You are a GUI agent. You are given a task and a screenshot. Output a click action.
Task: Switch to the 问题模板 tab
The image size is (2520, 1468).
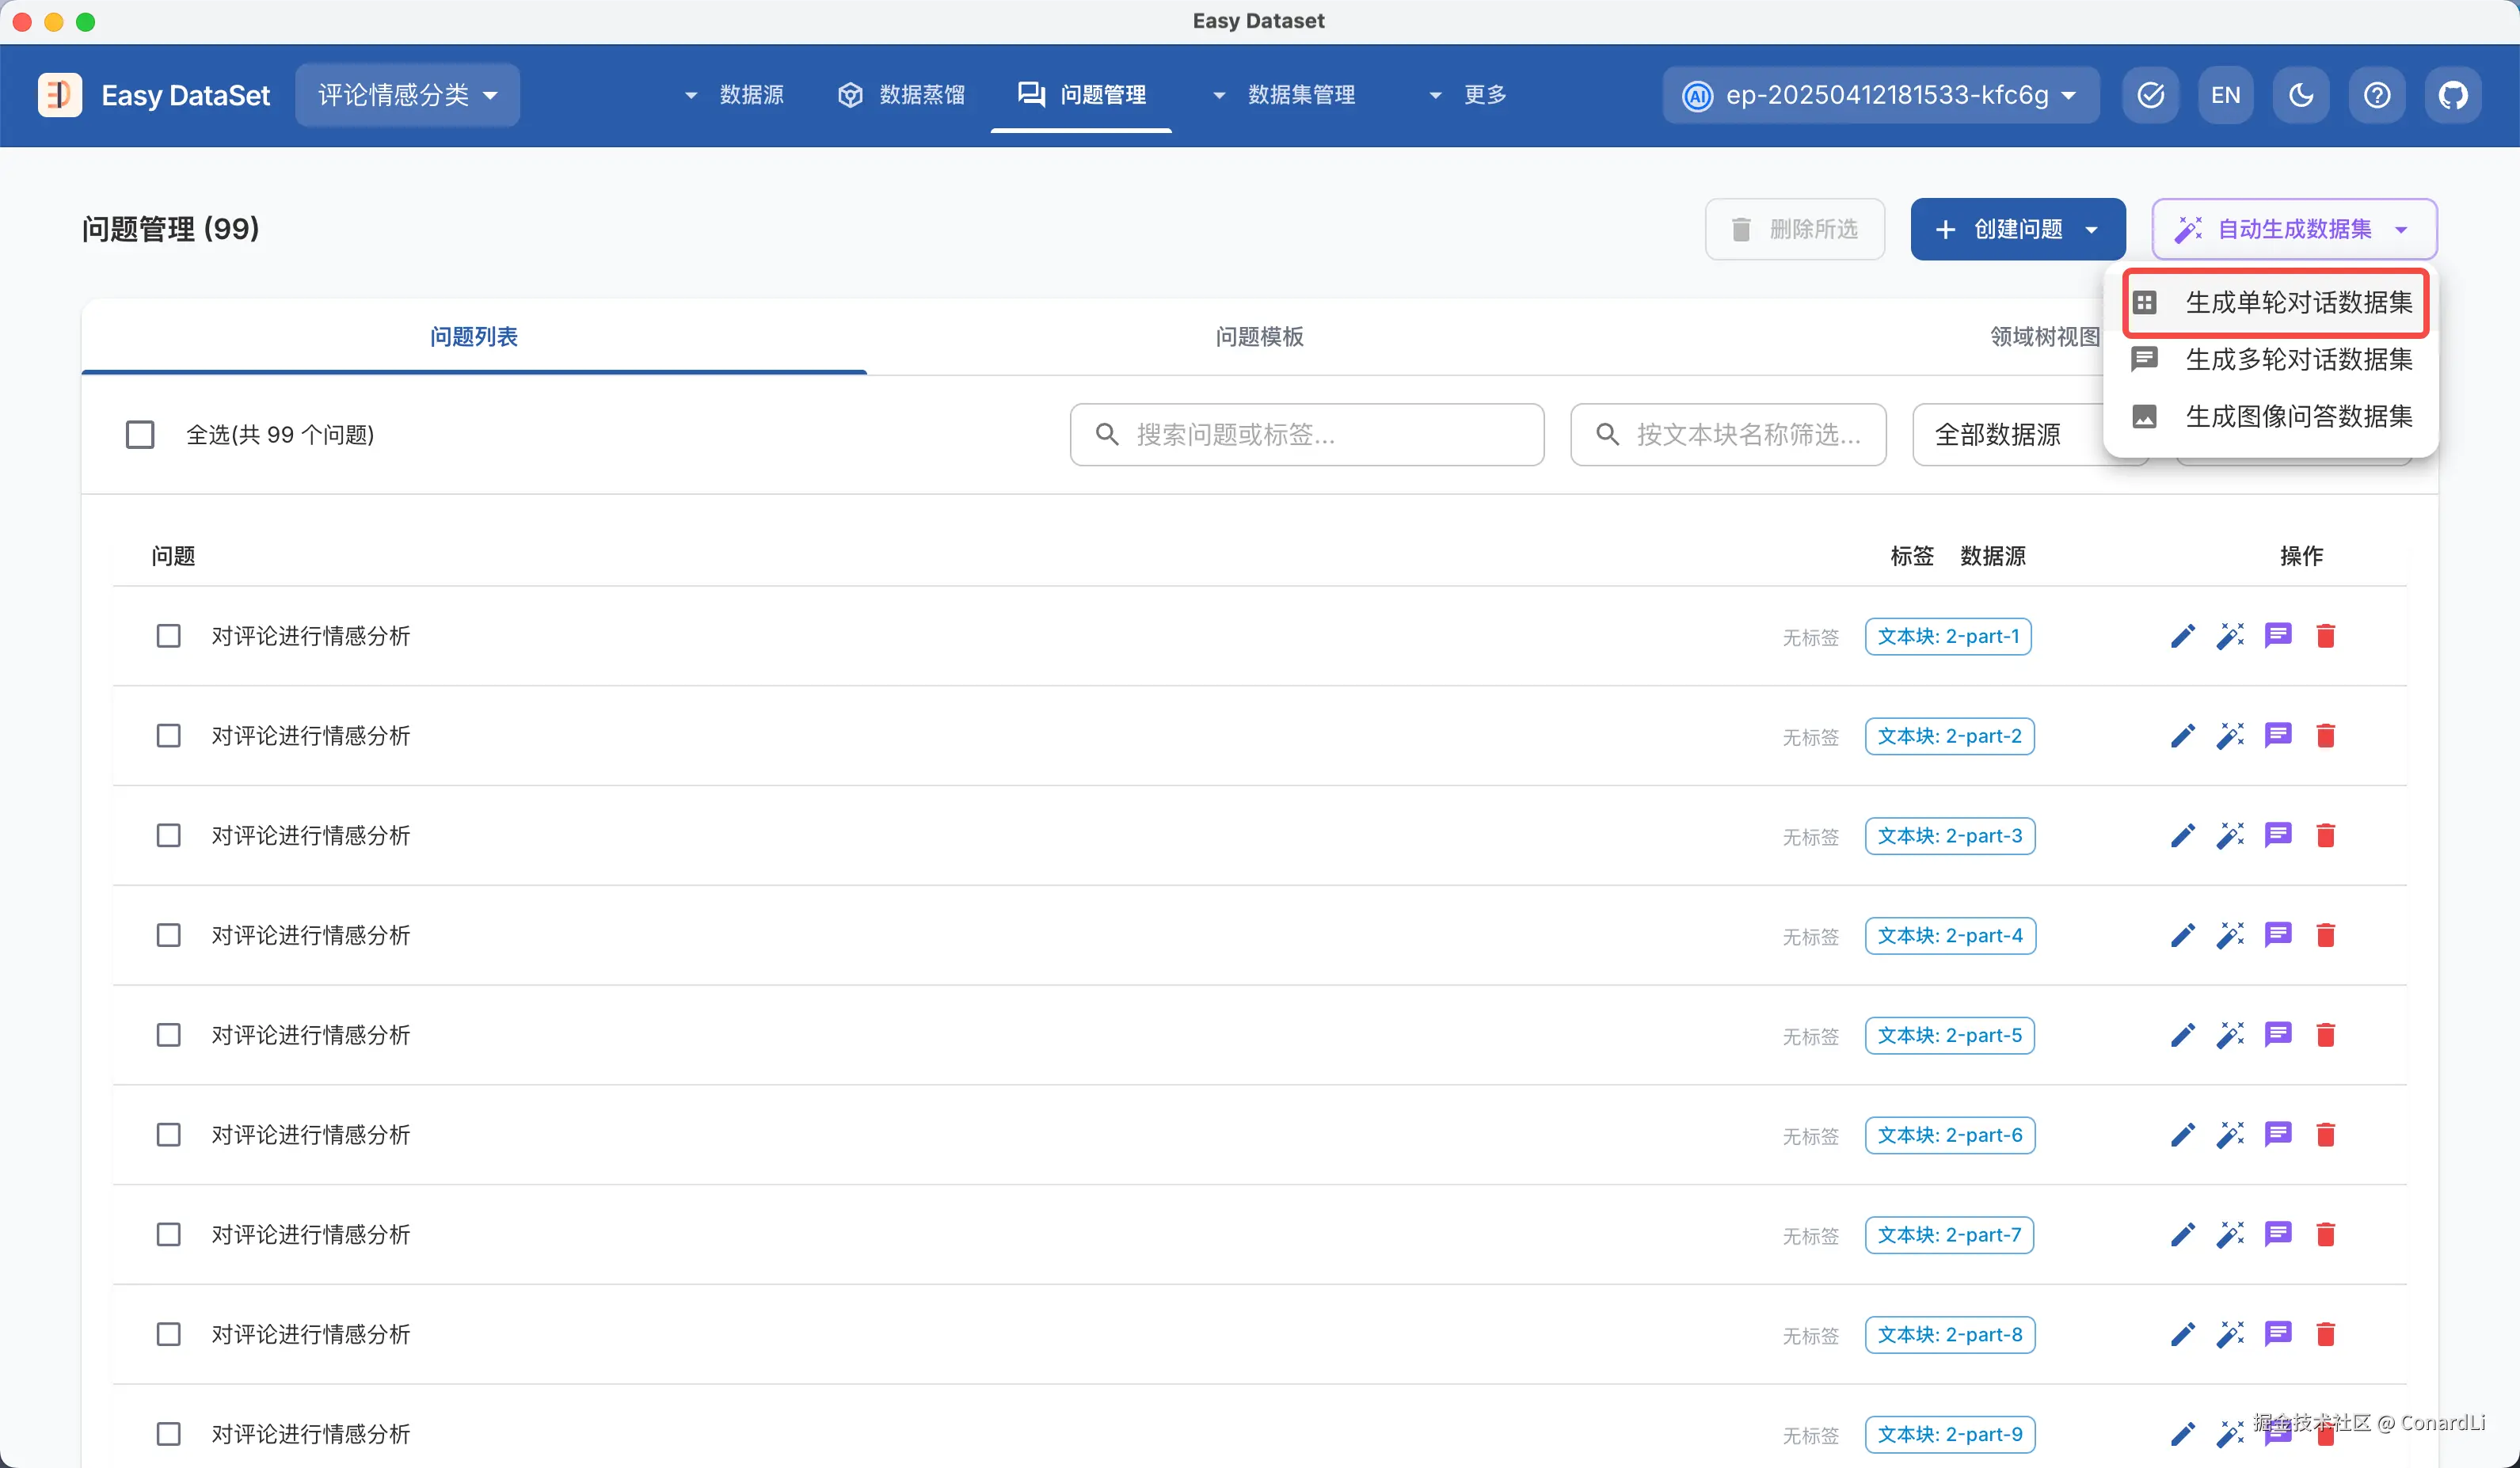click(x=1259, y=337)
